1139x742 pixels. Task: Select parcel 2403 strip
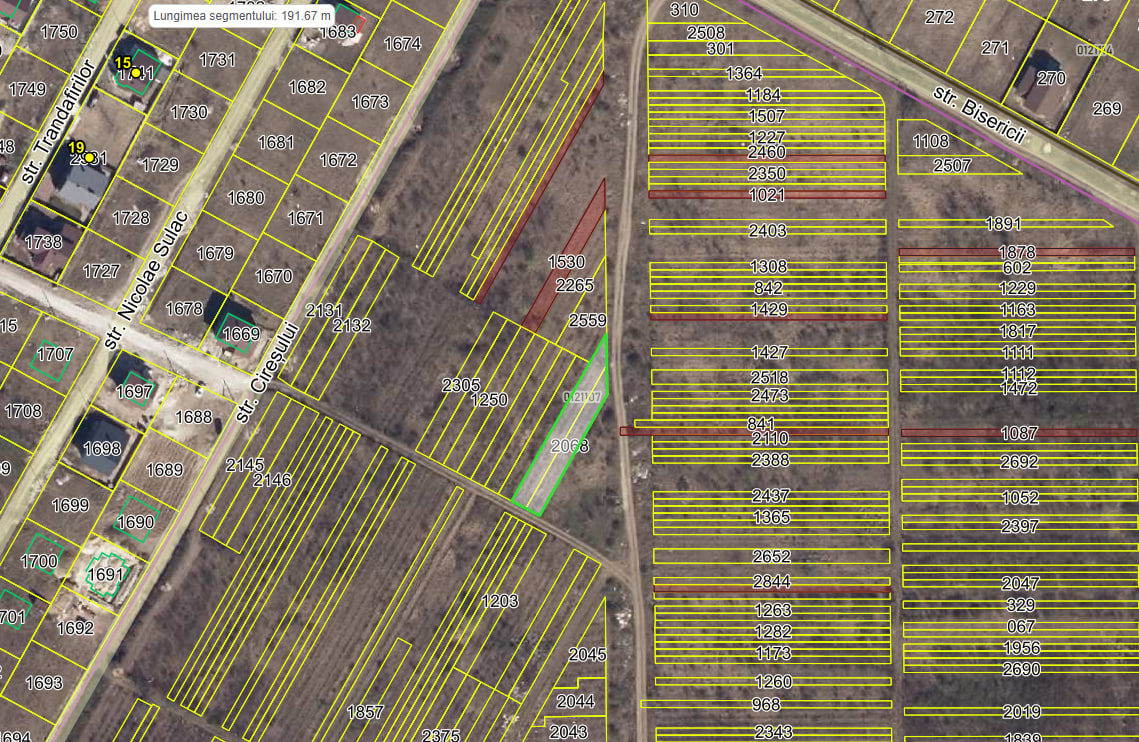[x=768, y=227]
